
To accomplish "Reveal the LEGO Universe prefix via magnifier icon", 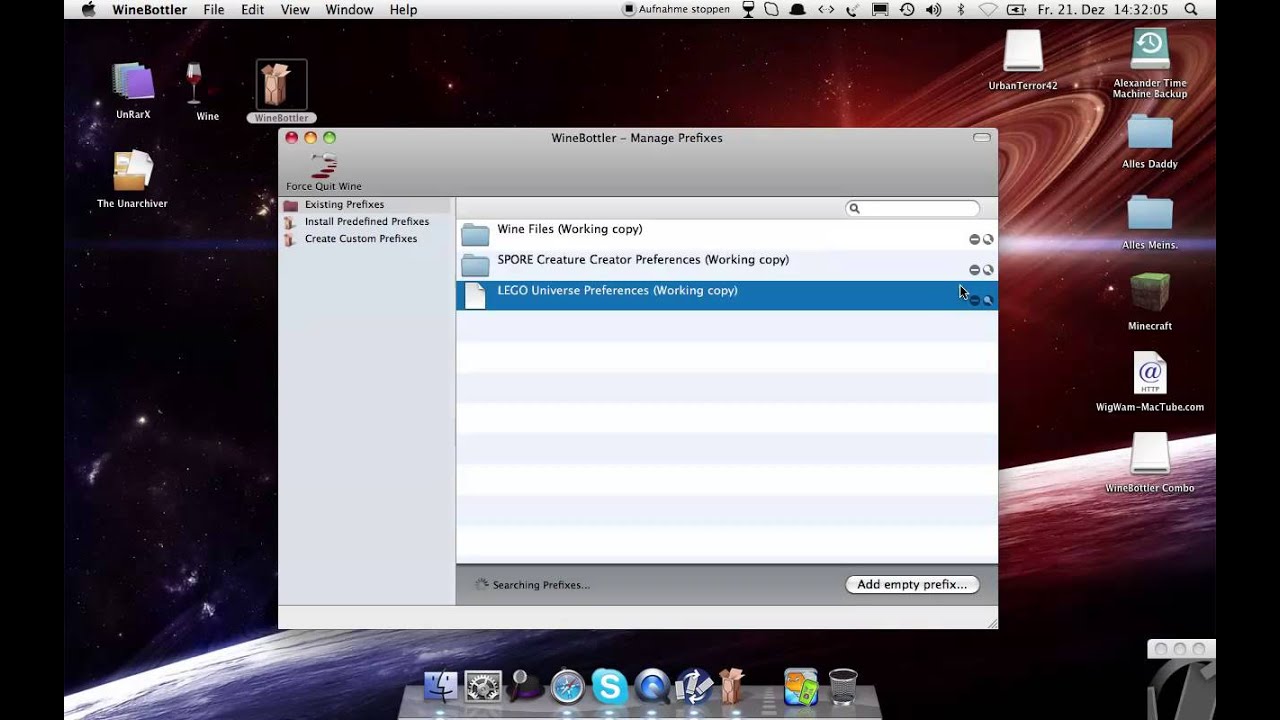I will 988,300.
